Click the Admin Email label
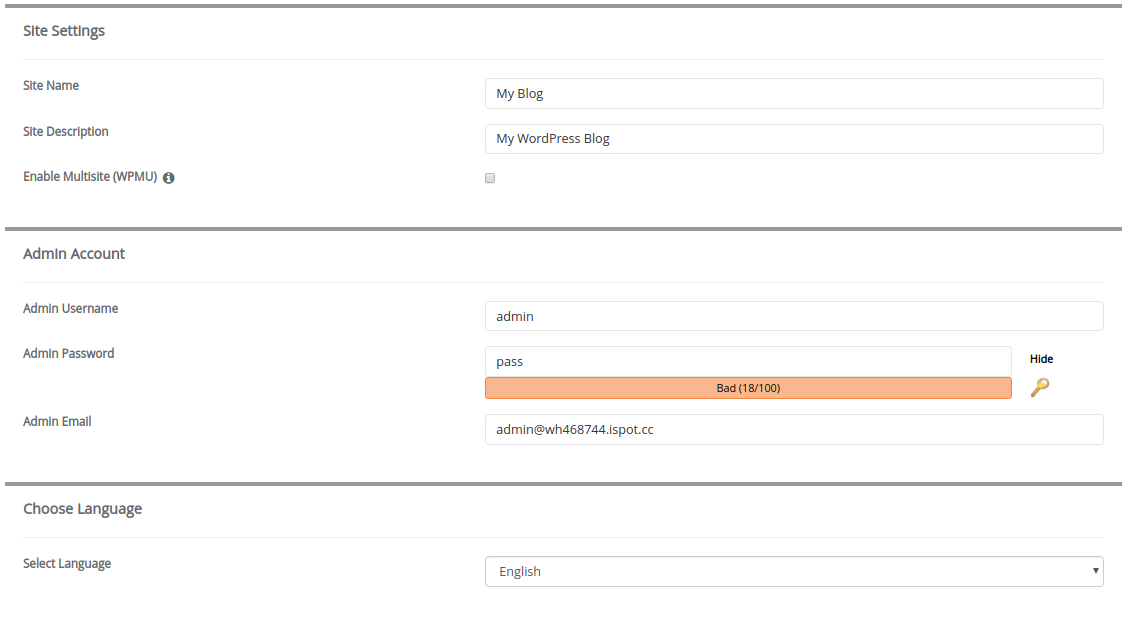The height and width of the screenshot is (622, 1129). click(x=57, y=422)
